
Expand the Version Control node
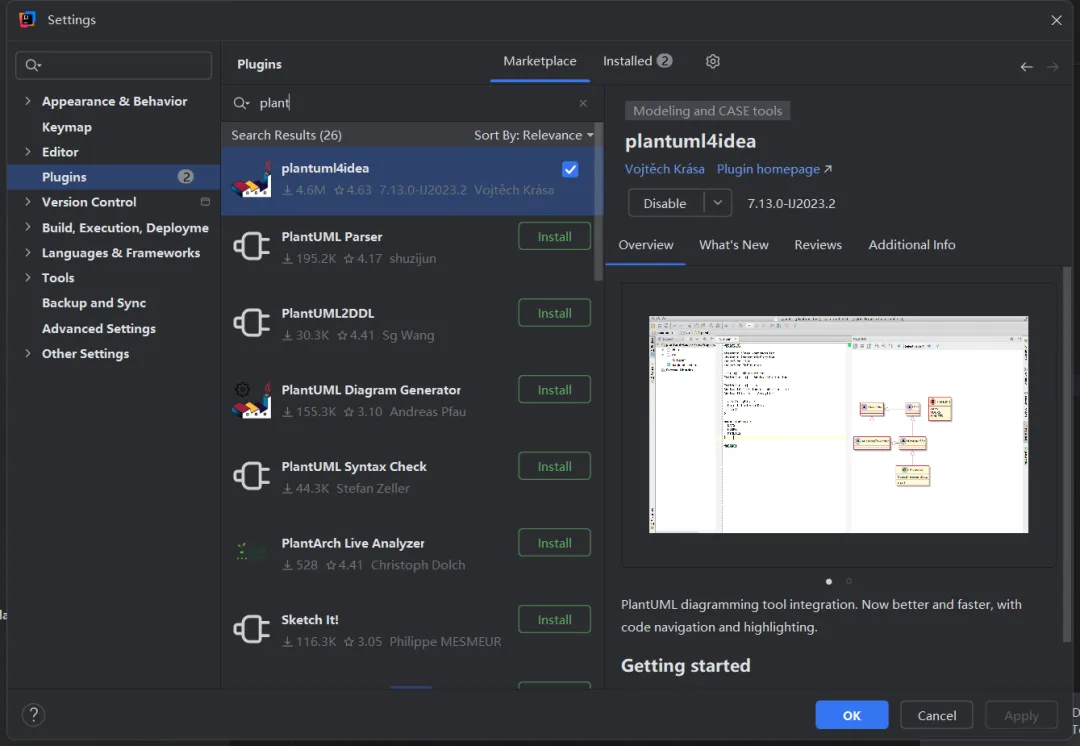(28, 202)
